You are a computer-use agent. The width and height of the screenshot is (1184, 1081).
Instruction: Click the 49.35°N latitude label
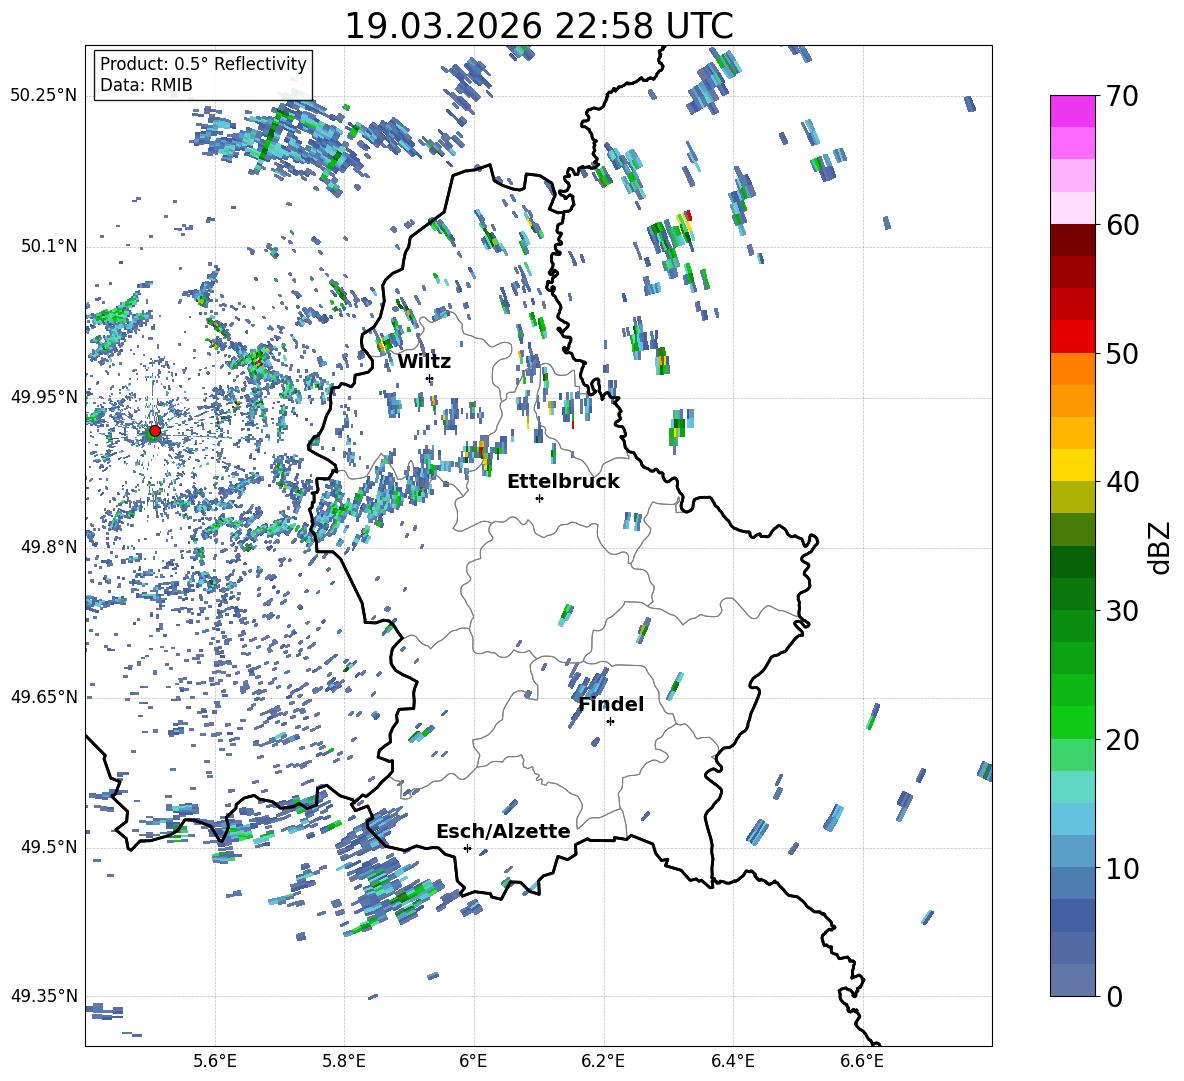(44, 996)
